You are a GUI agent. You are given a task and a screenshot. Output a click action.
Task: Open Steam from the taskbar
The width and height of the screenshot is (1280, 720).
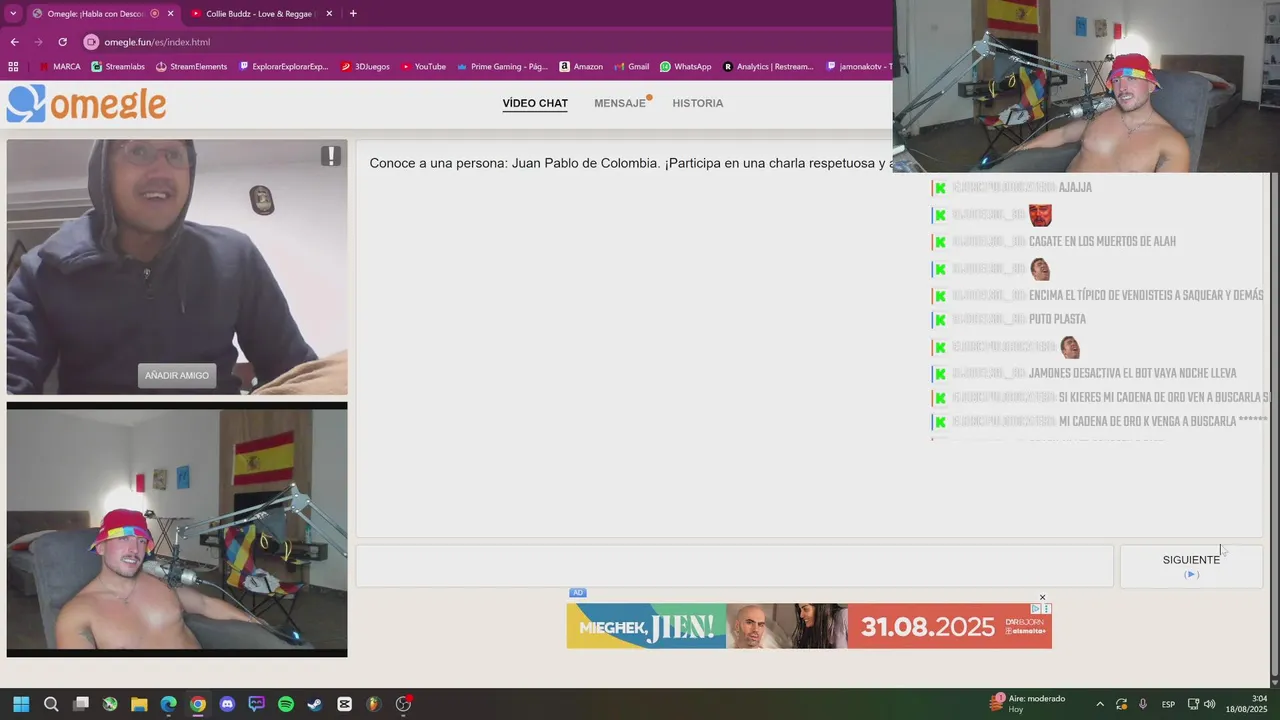pyautogui.click(x=315, y=704)
